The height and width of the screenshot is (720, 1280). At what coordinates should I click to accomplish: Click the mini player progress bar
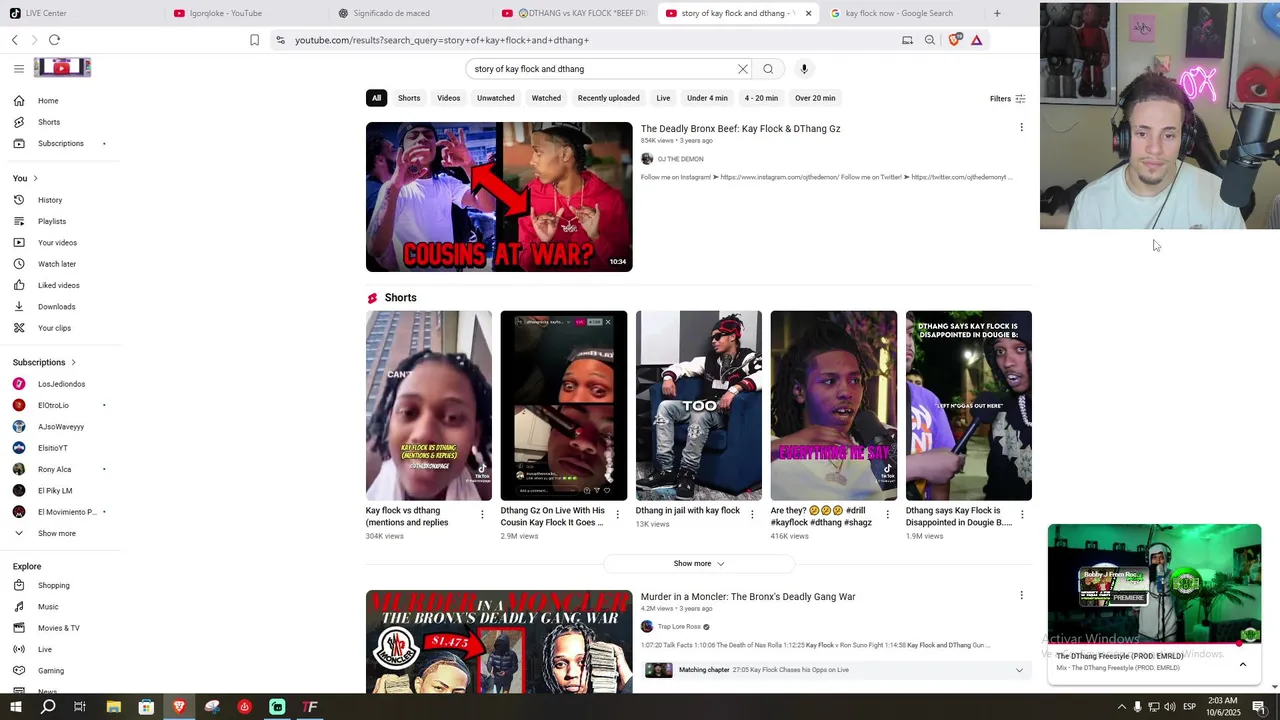pyautogui.click(x=1154, y=644)
